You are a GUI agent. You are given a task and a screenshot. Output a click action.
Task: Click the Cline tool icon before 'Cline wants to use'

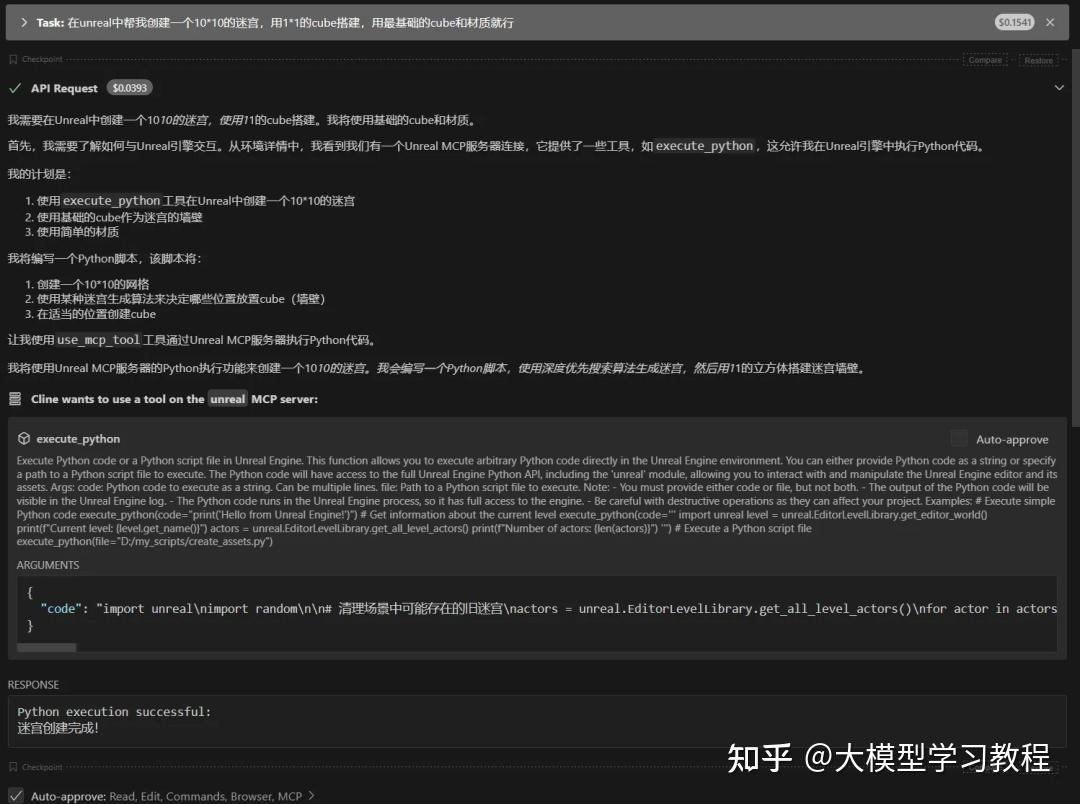[16, 398]
